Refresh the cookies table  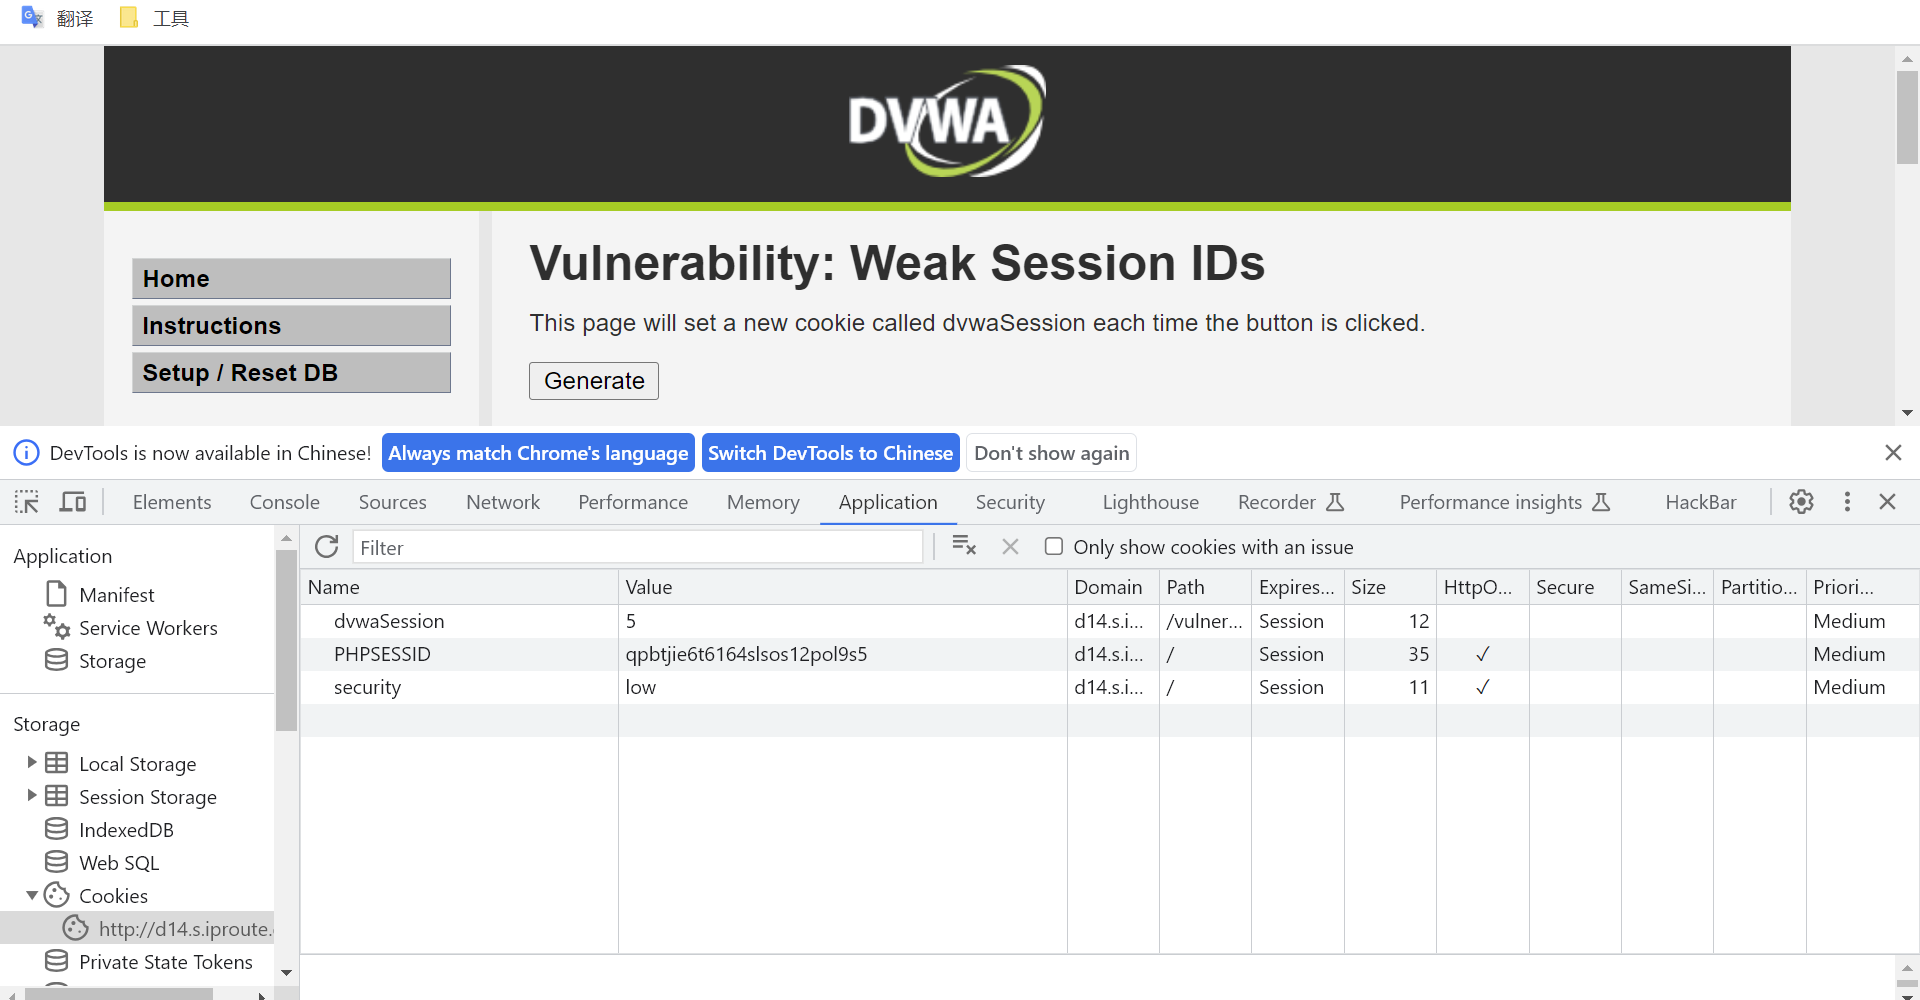pos(327,547)
